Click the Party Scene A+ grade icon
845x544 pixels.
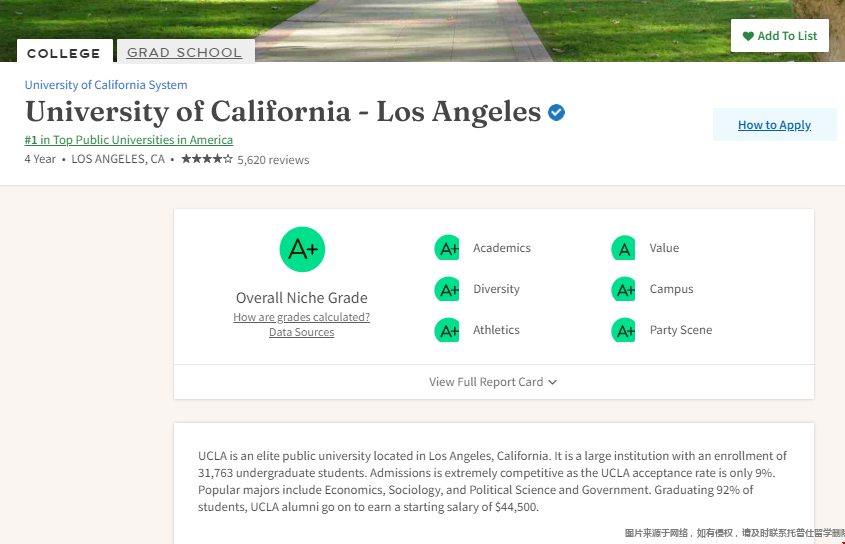click(623, 330)
